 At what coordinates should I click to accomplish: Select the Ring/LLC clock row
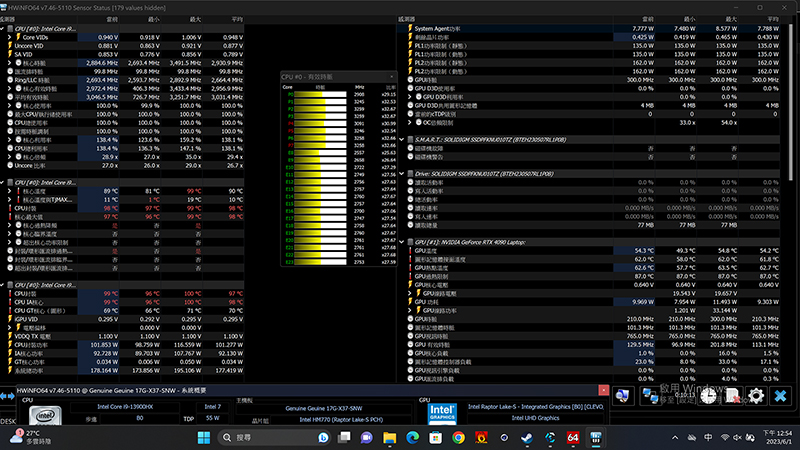click(x=122, y=80)
